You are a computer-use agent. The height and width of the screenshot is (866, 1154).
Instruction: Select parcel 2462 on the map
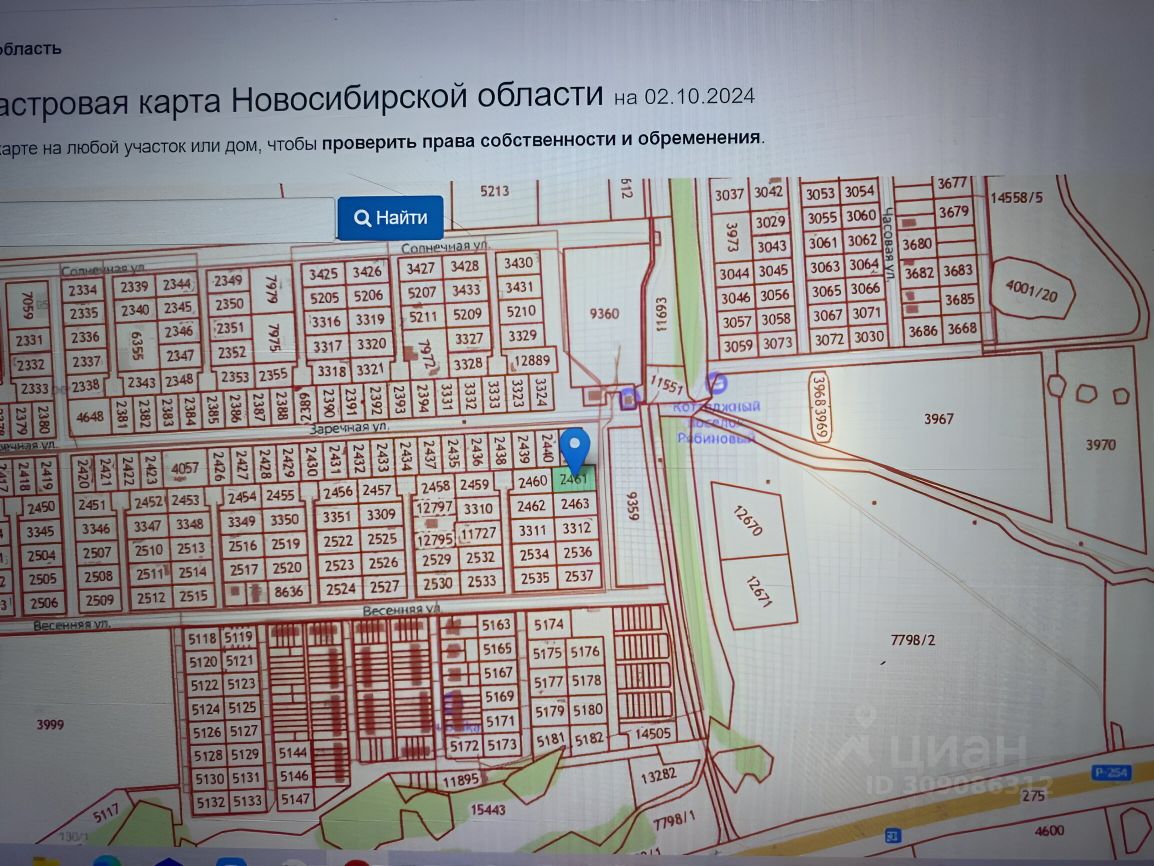pyautogui.click(x=531, y=506)
